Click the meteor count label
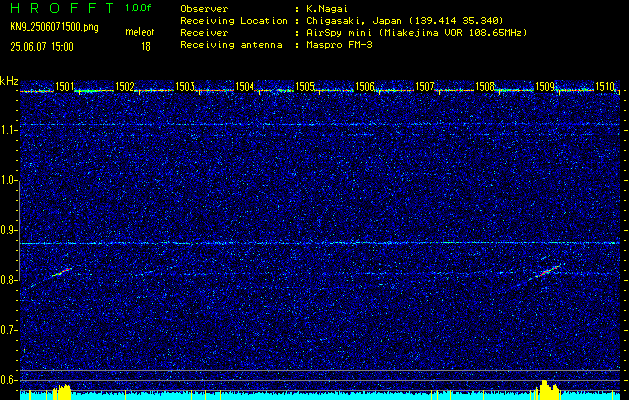This screenshot has width=629, height=400. [x=140, y=32]
